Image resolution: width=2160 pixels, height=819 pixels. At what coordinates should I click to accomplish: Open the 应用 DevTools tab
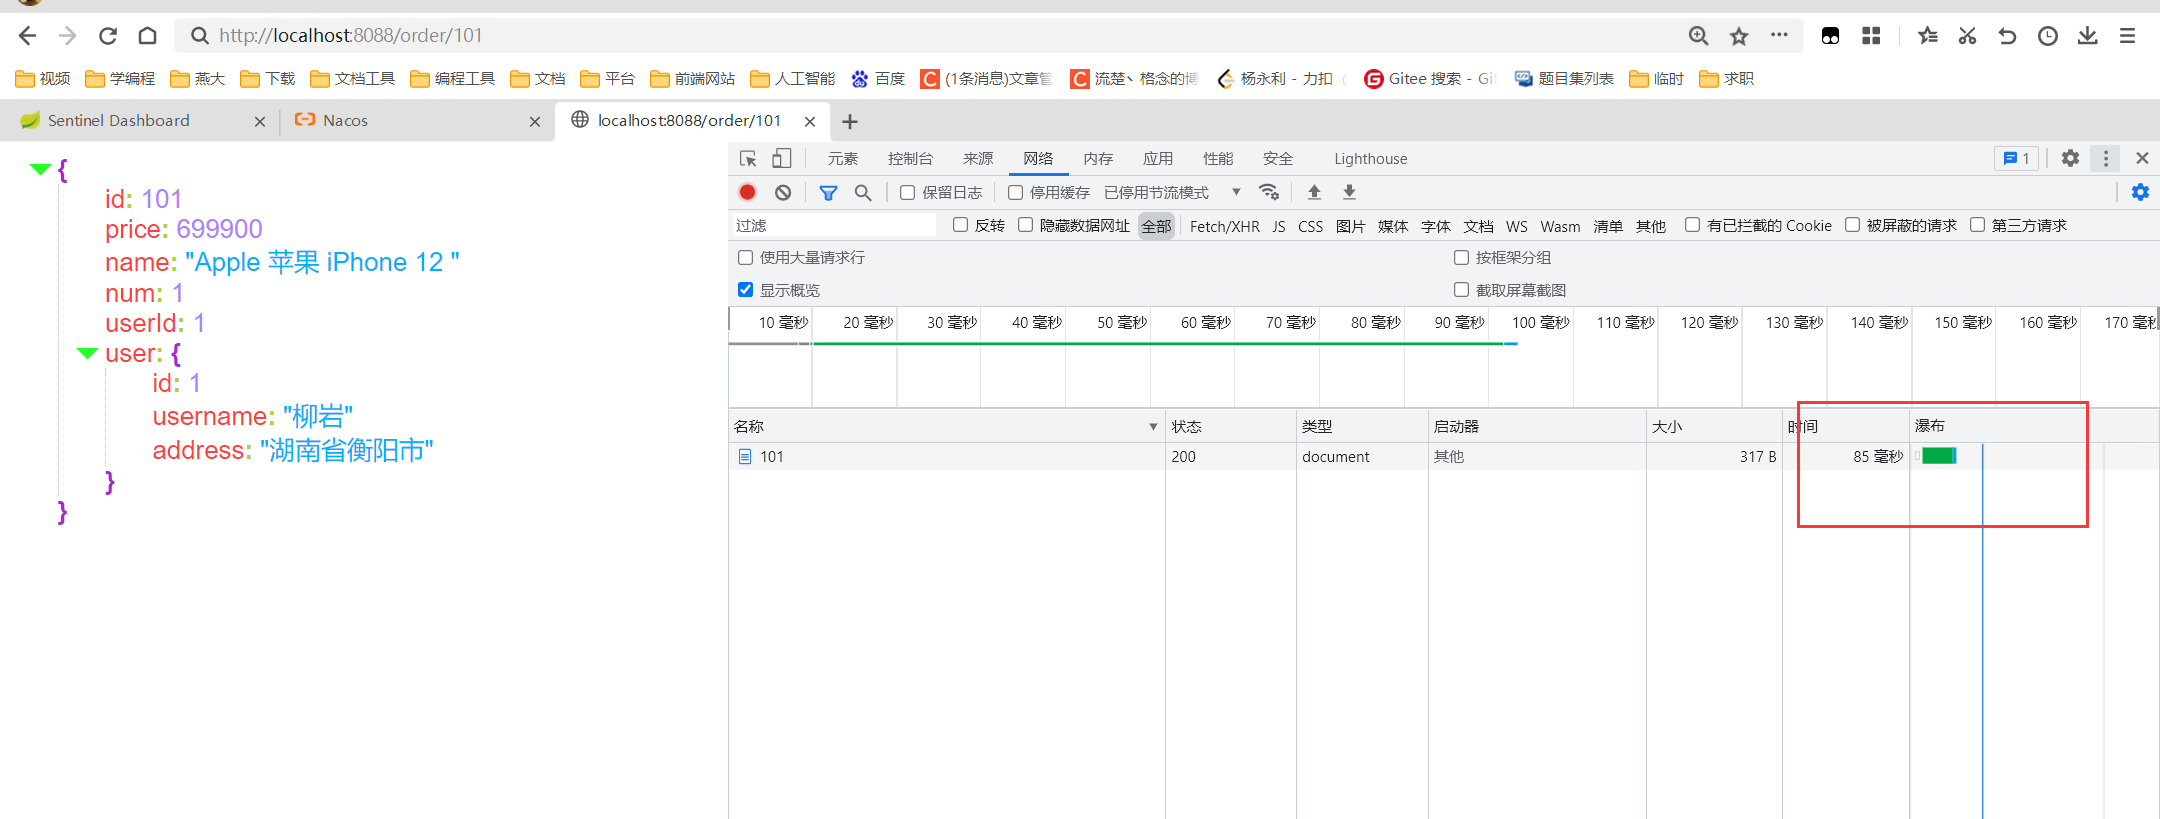1158,159
